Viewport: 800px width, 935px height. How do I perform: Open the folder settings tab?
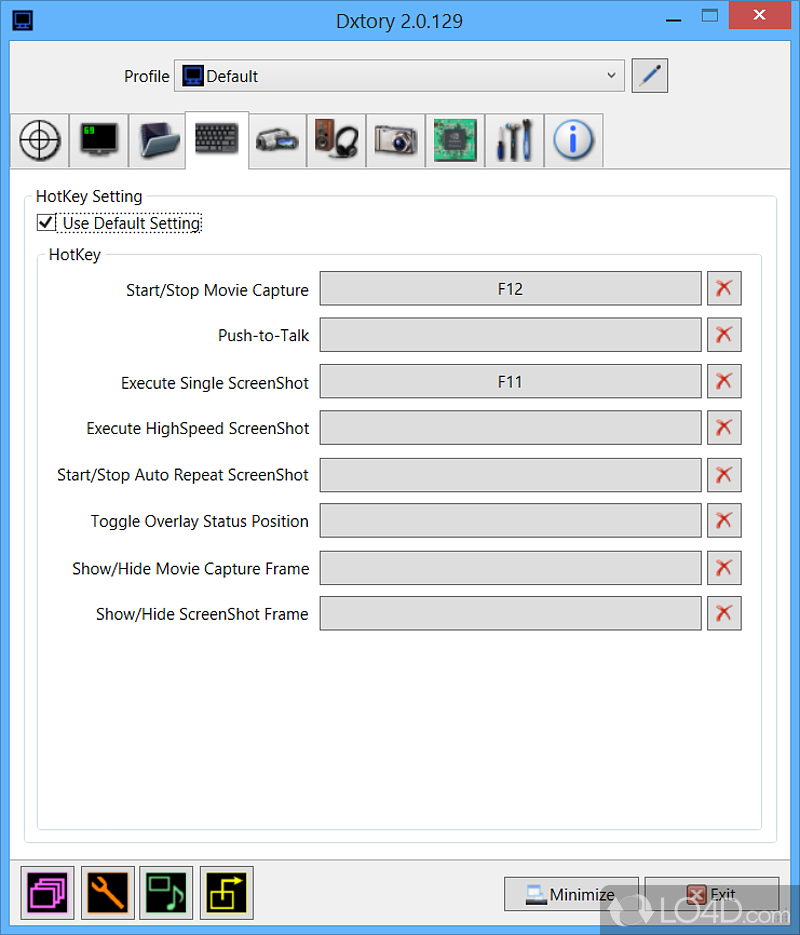pyautogui.click(x=158, y=141)
